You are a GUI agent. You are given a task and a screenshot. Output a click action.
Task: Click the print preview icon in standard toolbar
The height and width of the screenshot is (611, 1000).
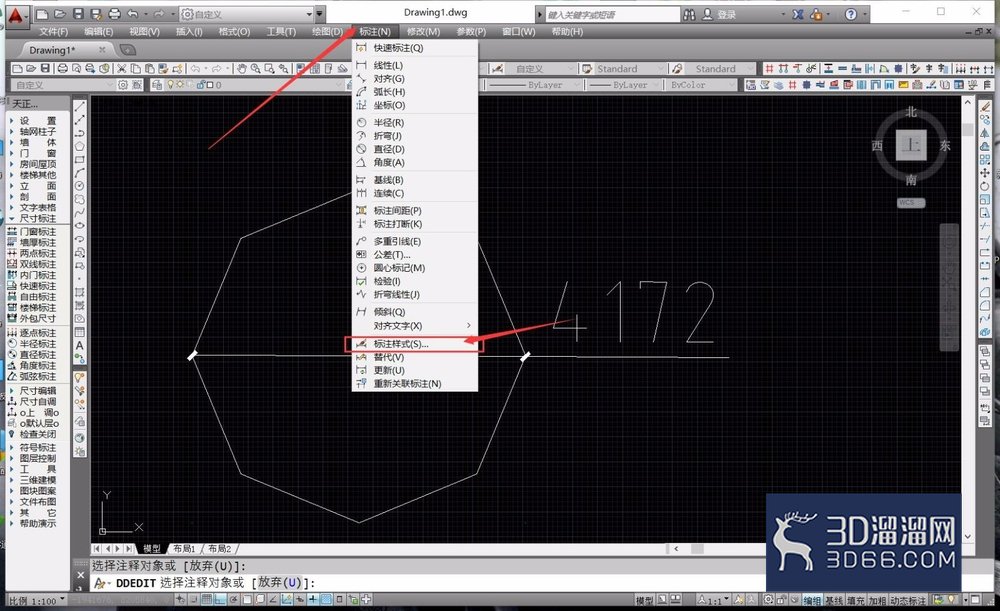coord(76,68)
